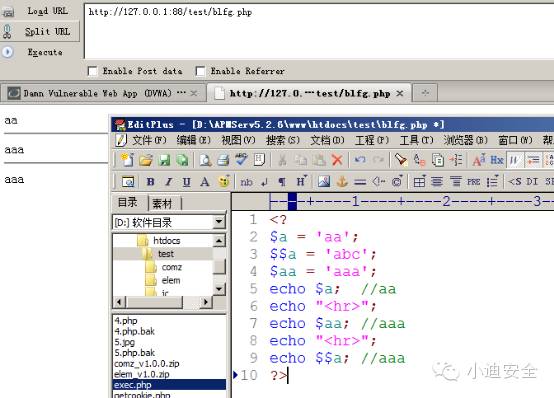Open 工具(T) menu
This screenshot has width=554, height=398.
coord(416,140)
